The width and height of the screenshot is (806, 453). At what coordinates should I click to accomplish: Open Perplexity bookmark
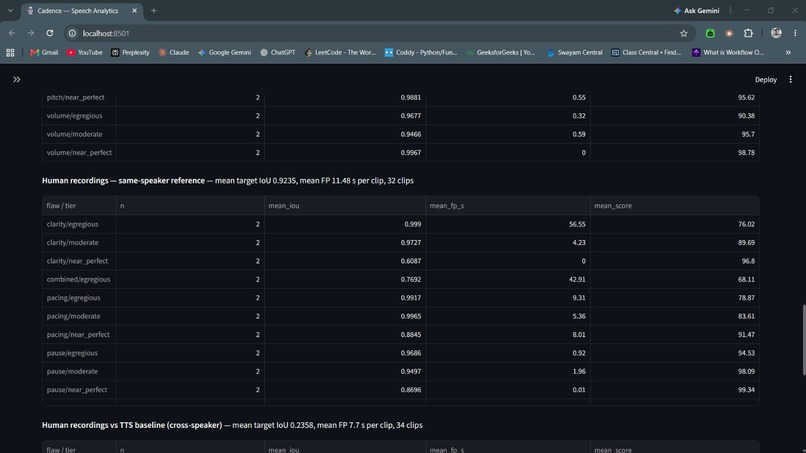pos(130,52)
